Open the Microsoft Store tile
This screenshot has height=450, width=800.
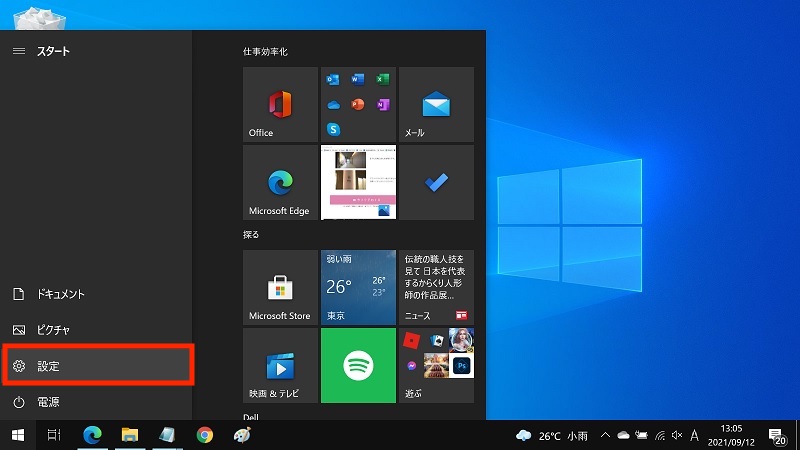pyautogui.click(x=280, y=288)
